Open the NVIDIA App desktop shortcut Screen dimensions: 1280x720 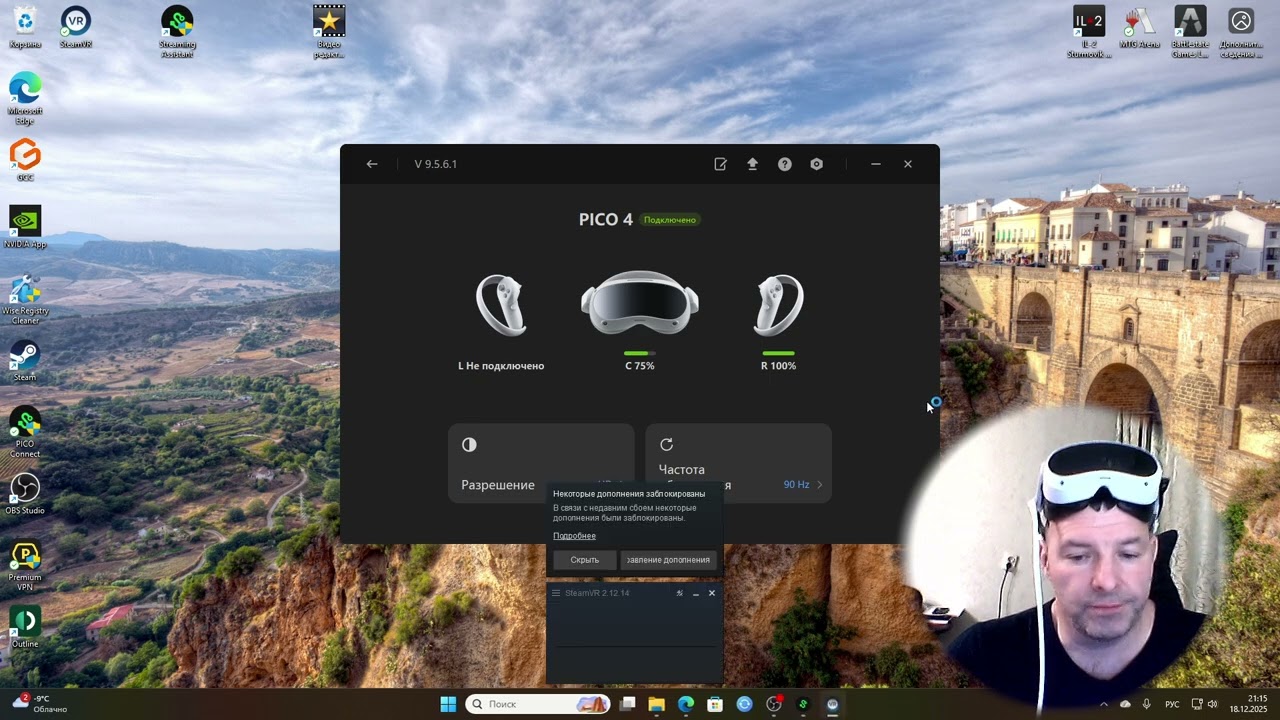(25, 227)
